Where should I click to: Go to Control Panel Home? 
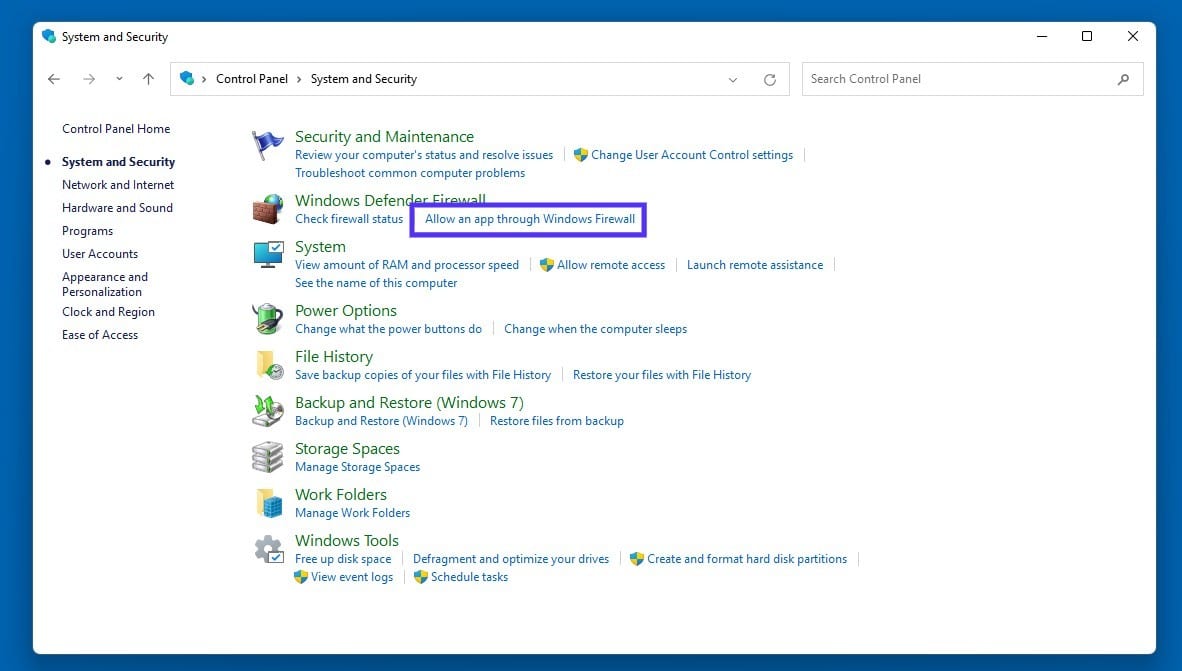(x=116, y=128)
